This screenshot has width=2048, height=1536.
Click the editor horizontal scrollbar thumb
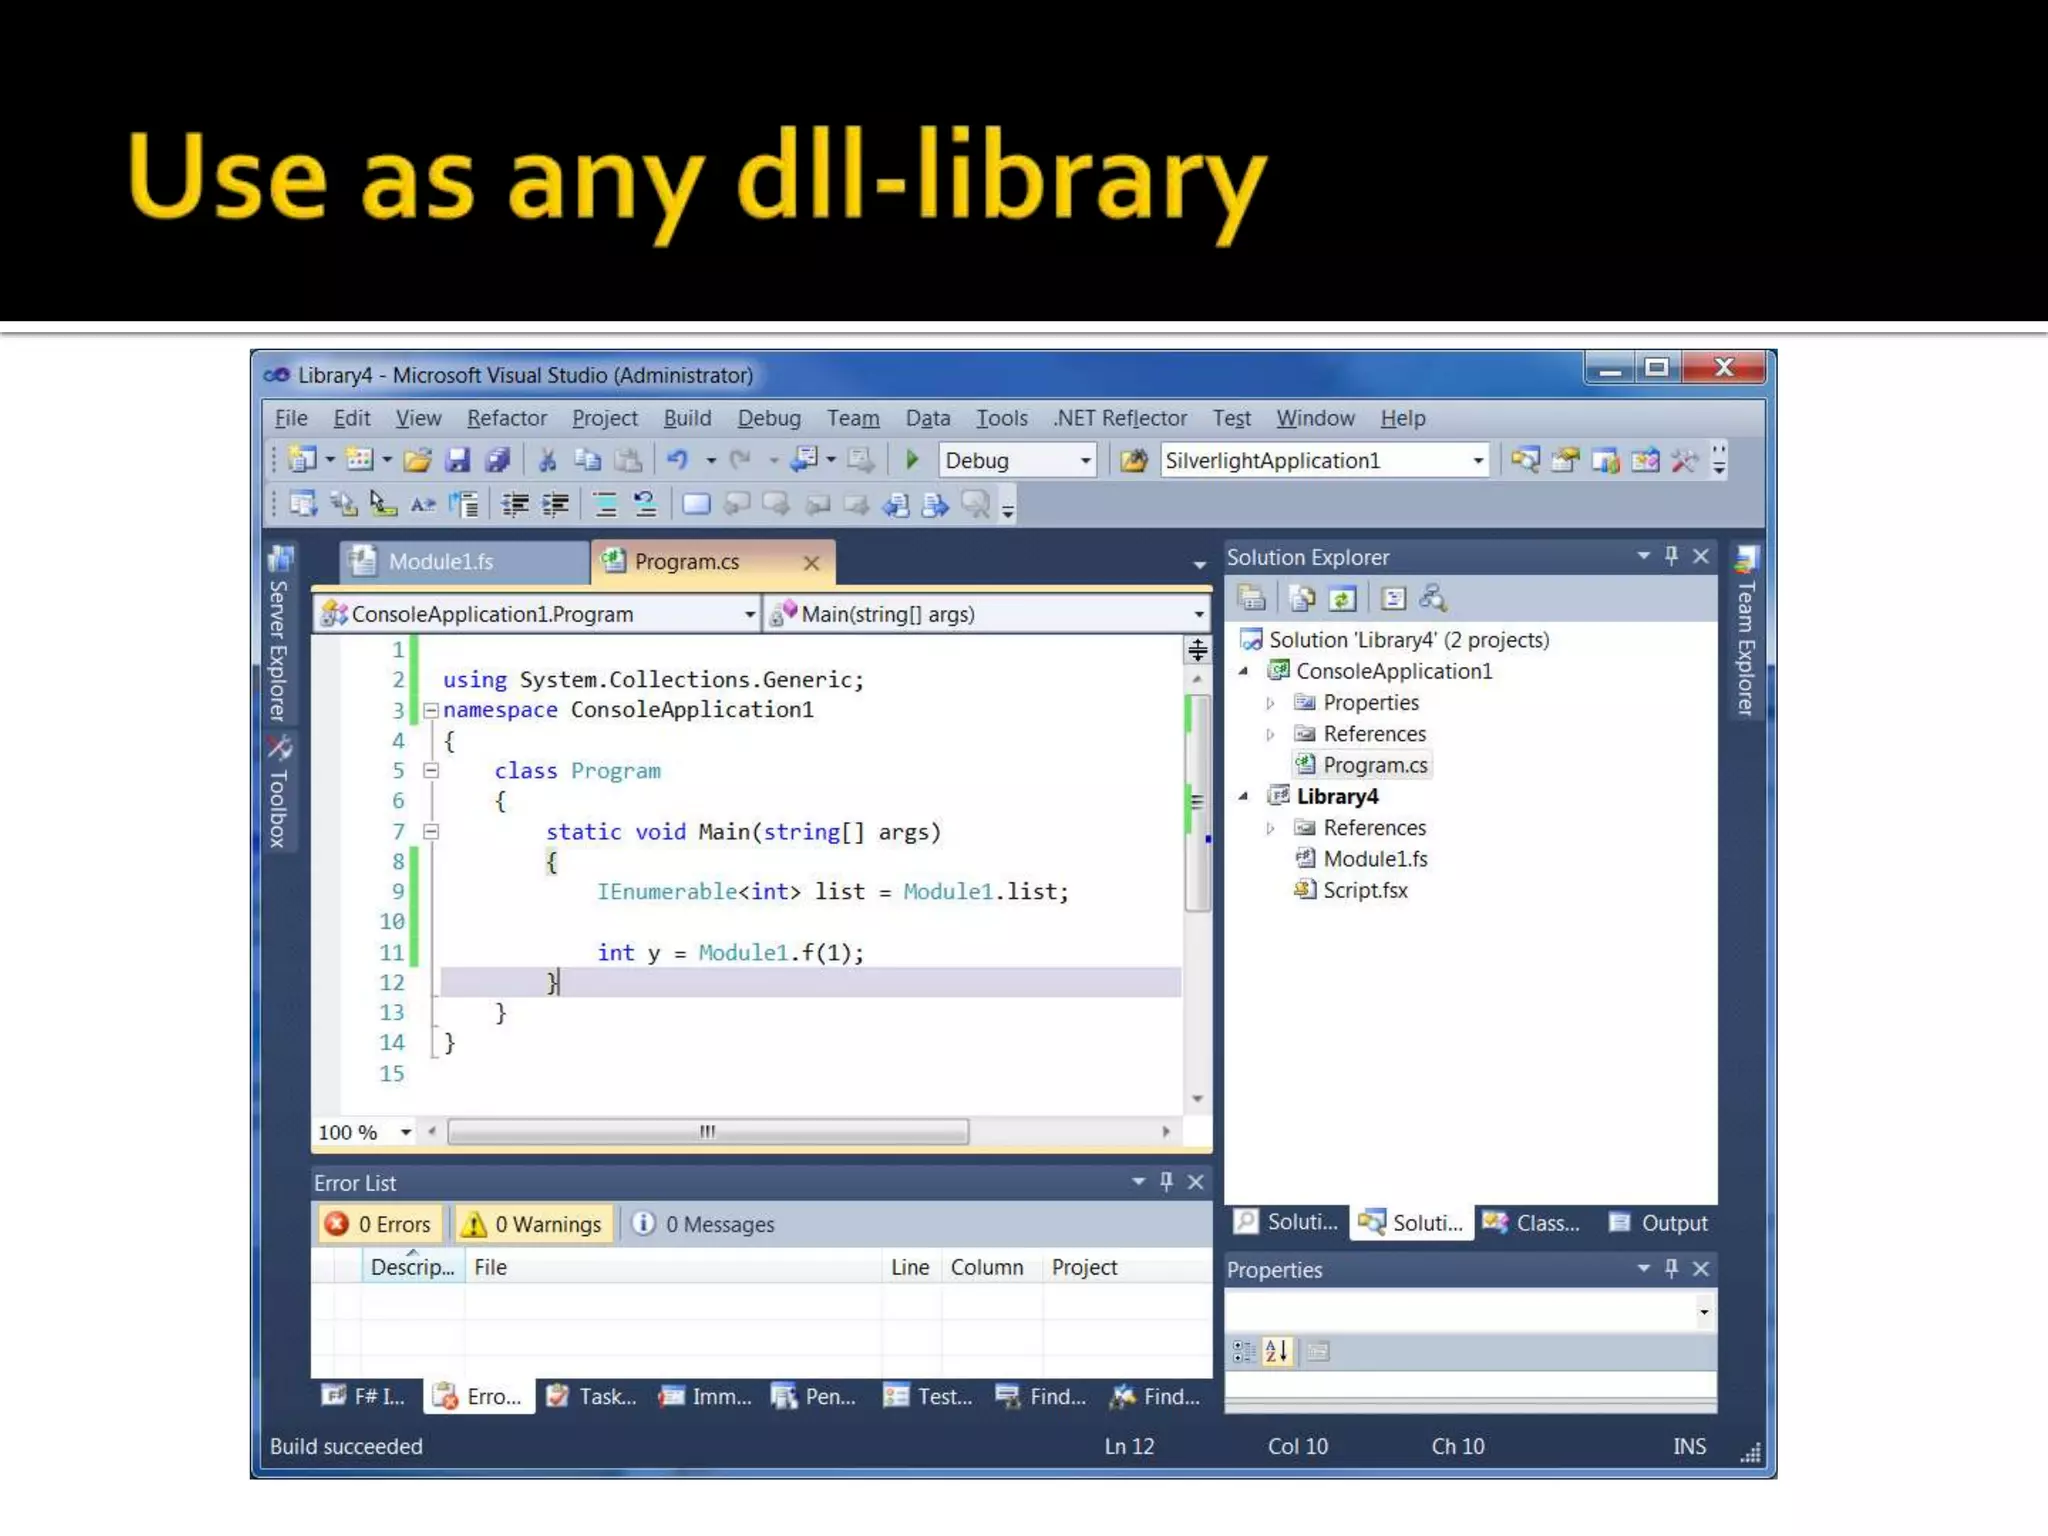pos(708,1132)
